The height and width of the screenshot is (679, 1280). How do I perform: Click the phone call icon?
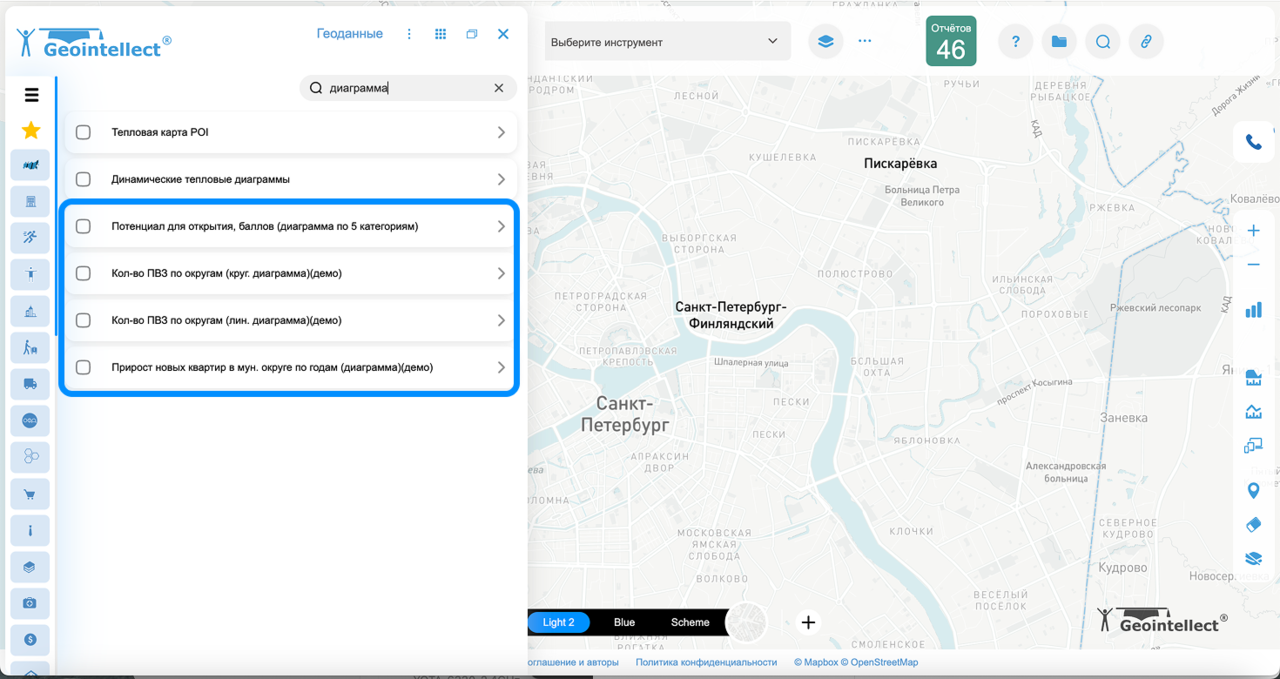pyautogui.click(x=1253, y=142)
